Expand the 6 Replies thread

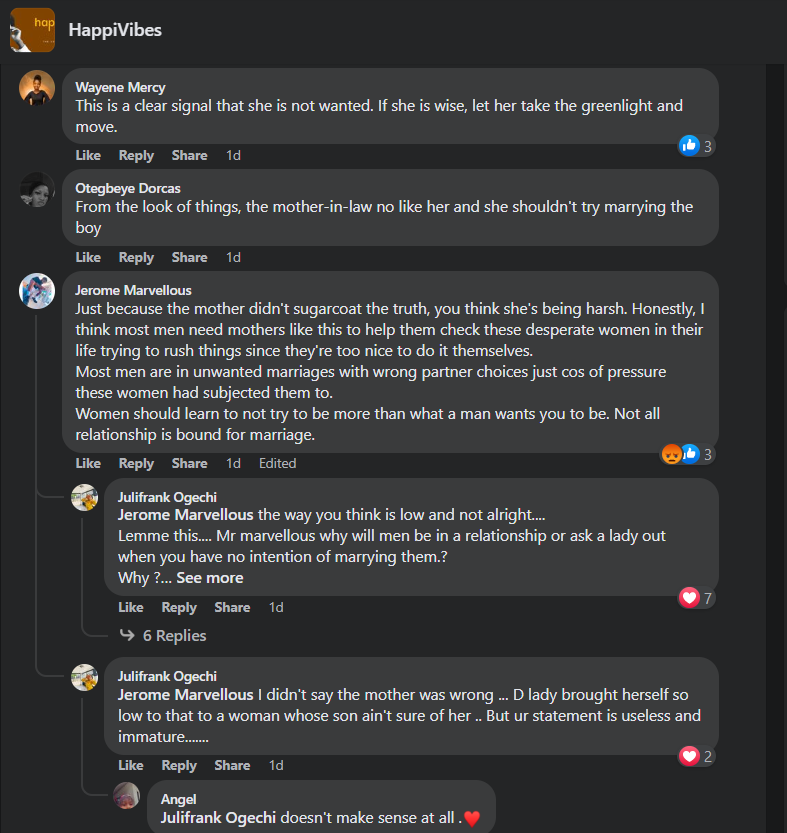pos(174,636)
